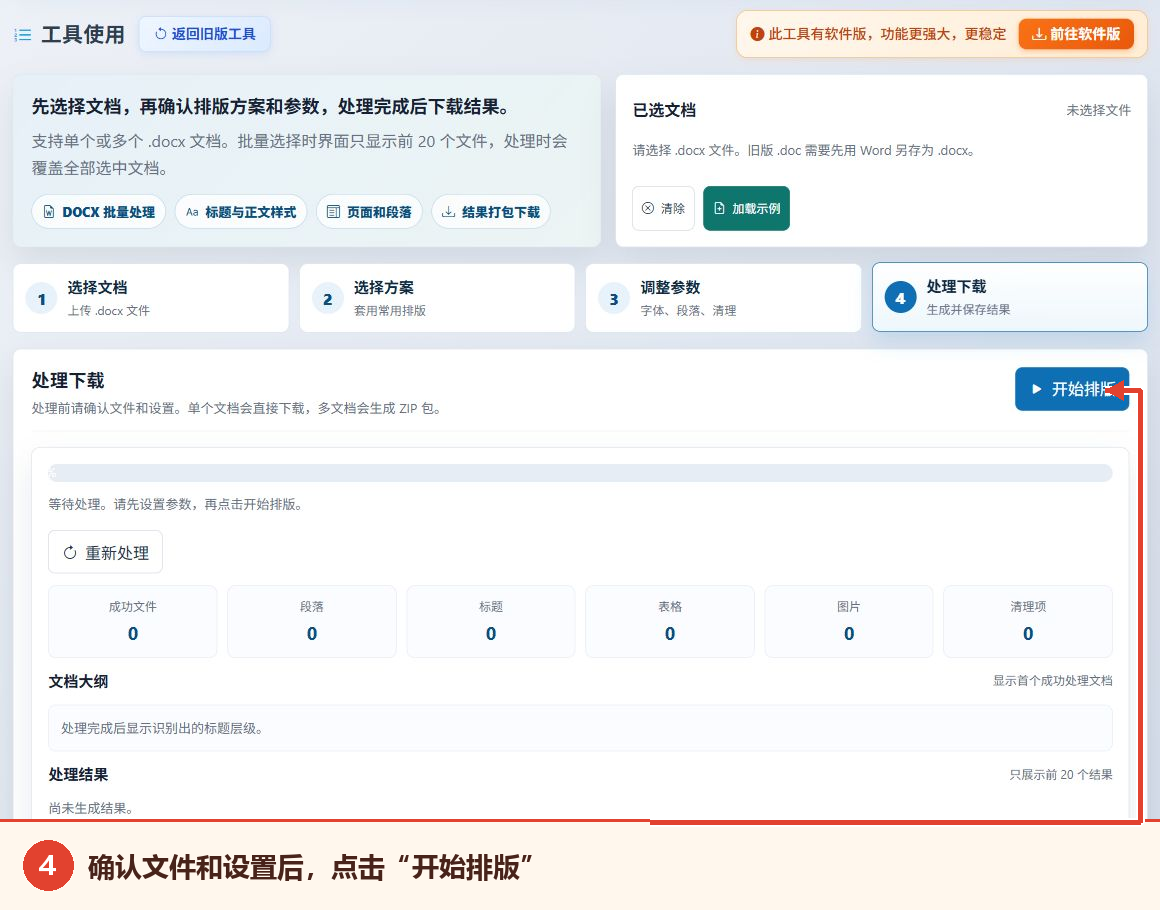1160x910 pixels.
Task: Click the orange info icon in the notice banner
Action: pyautogui.click(x=757, y=34)
